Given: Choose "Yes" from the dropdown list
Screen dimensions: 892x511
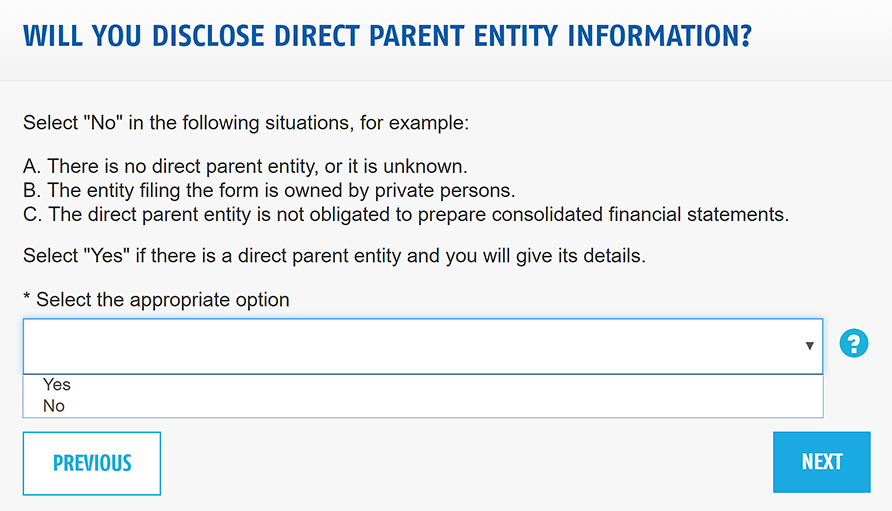Looking at the screenshot, I should tap(57, 384).
